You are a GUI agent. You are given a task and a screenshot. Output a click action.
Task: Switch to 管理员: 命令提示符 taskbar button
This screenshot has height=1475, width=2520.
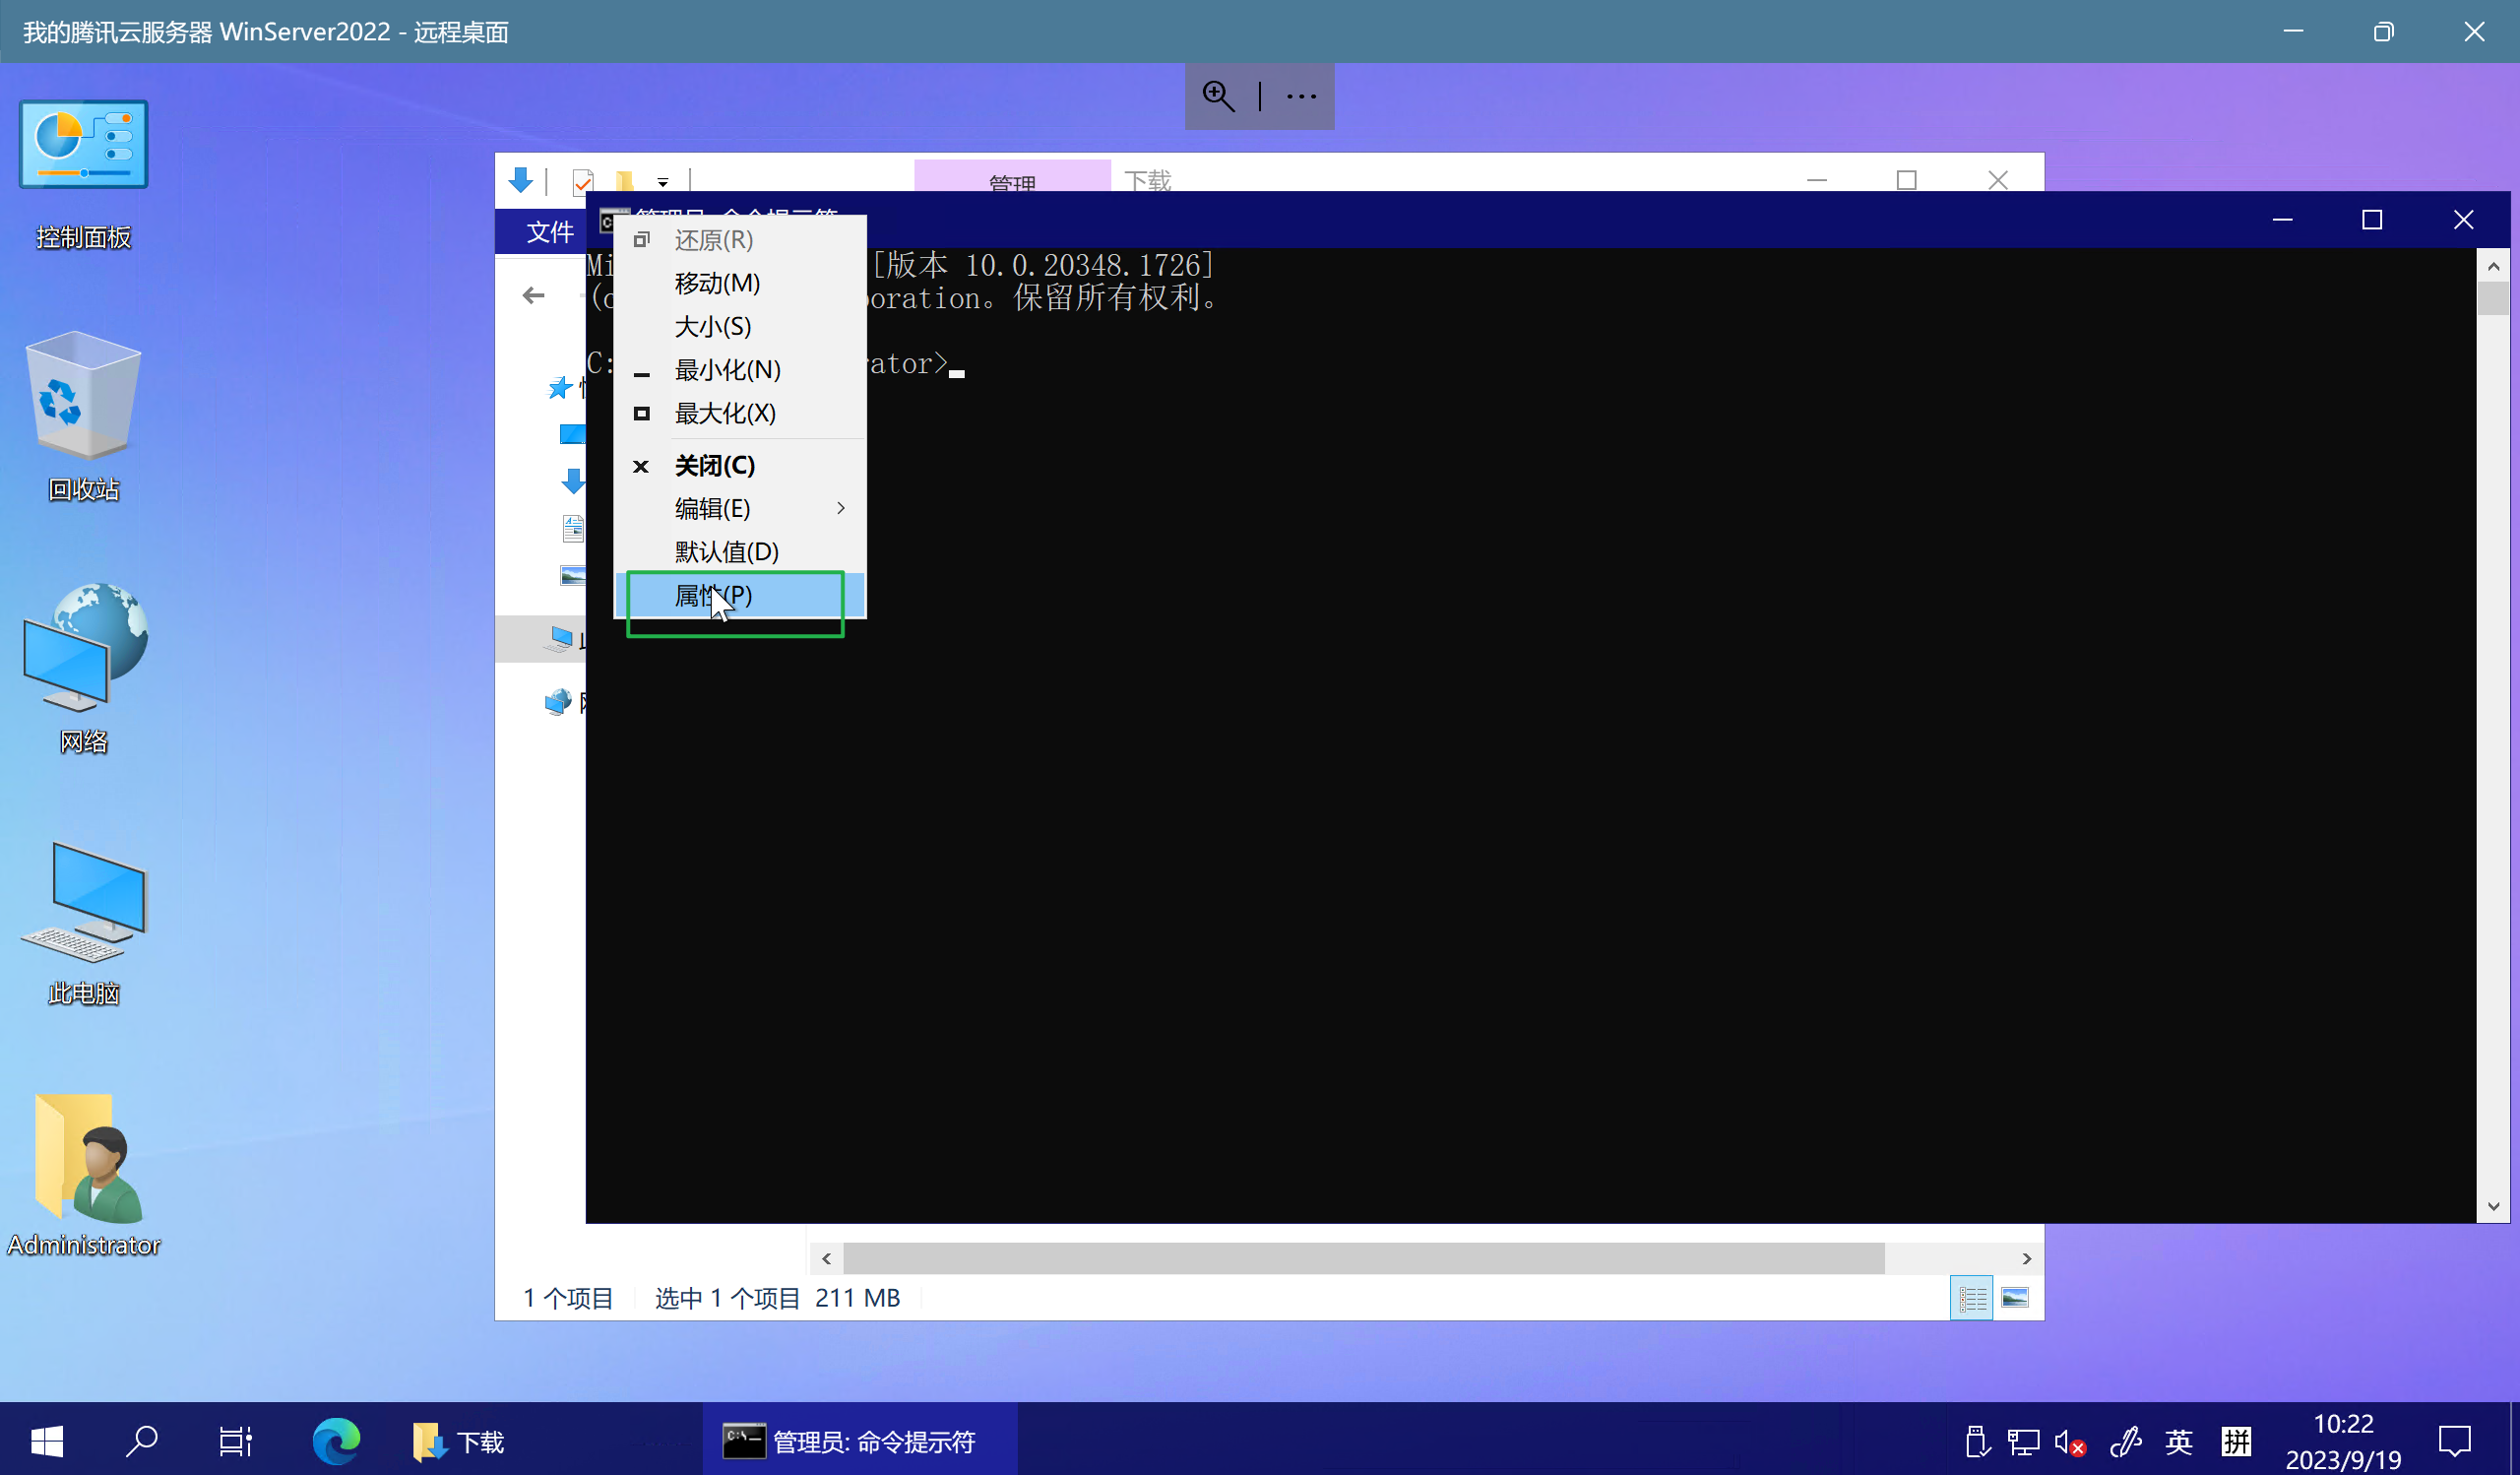(x=860, y=1441)
